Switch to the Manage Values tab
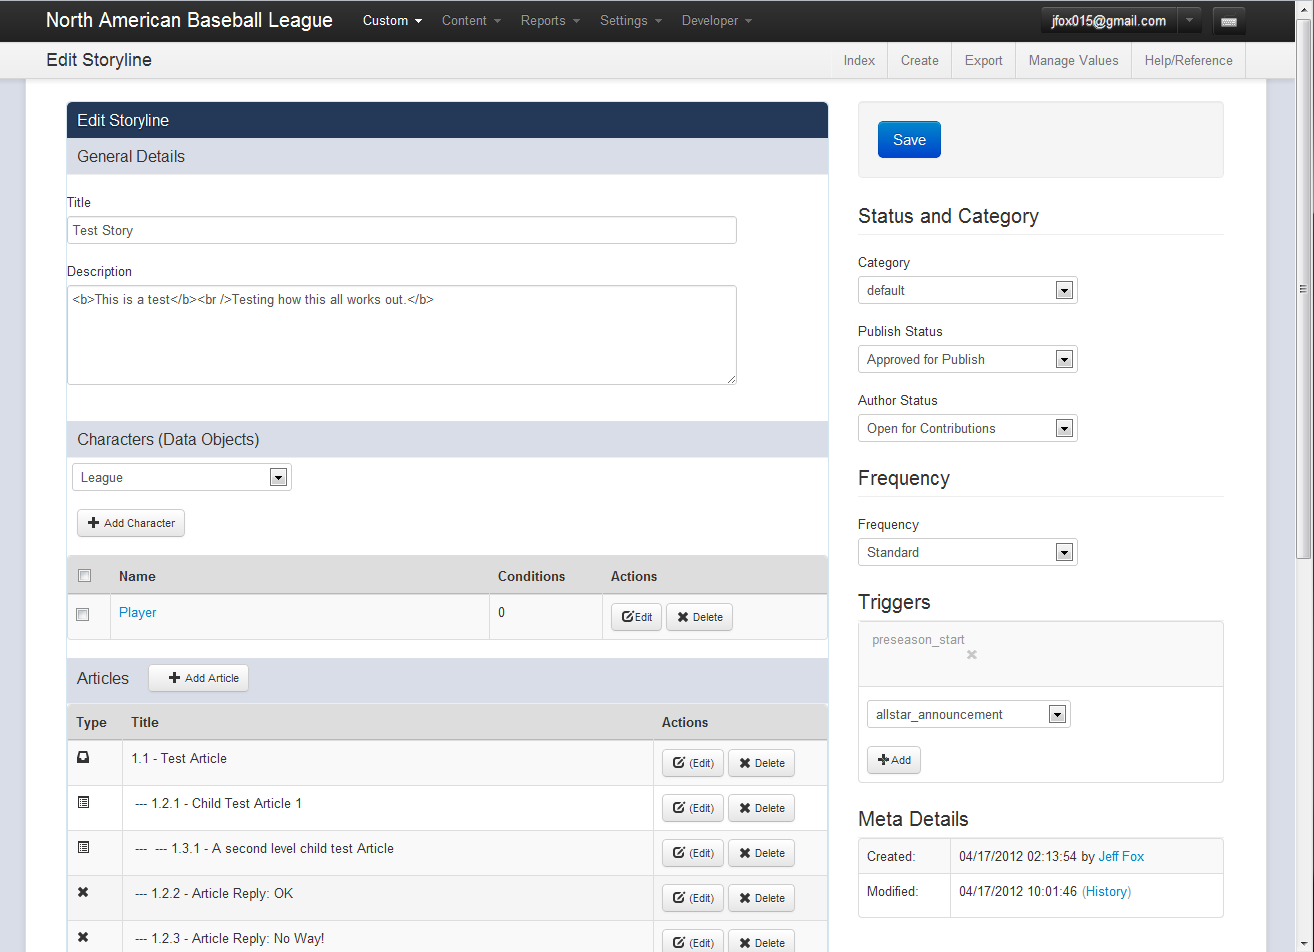 point(1073,60)
